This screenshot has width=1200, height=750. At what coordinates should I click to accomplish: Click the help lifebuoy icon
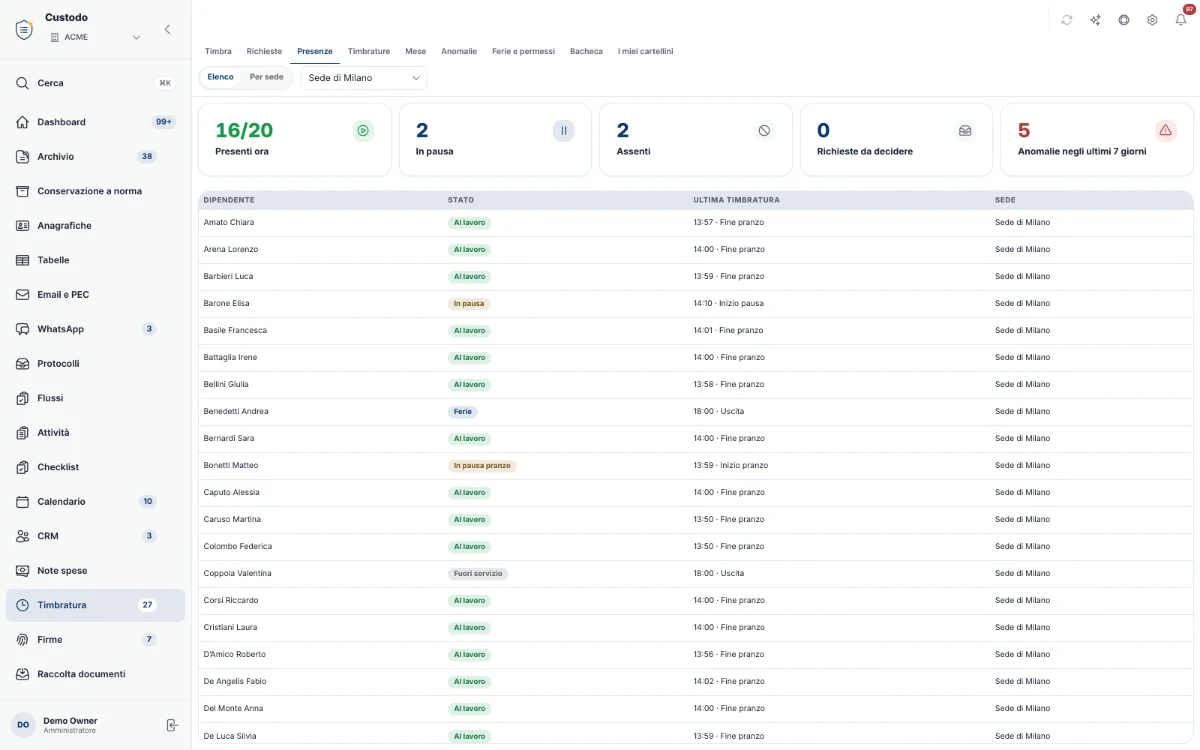tap(1124, 20)
